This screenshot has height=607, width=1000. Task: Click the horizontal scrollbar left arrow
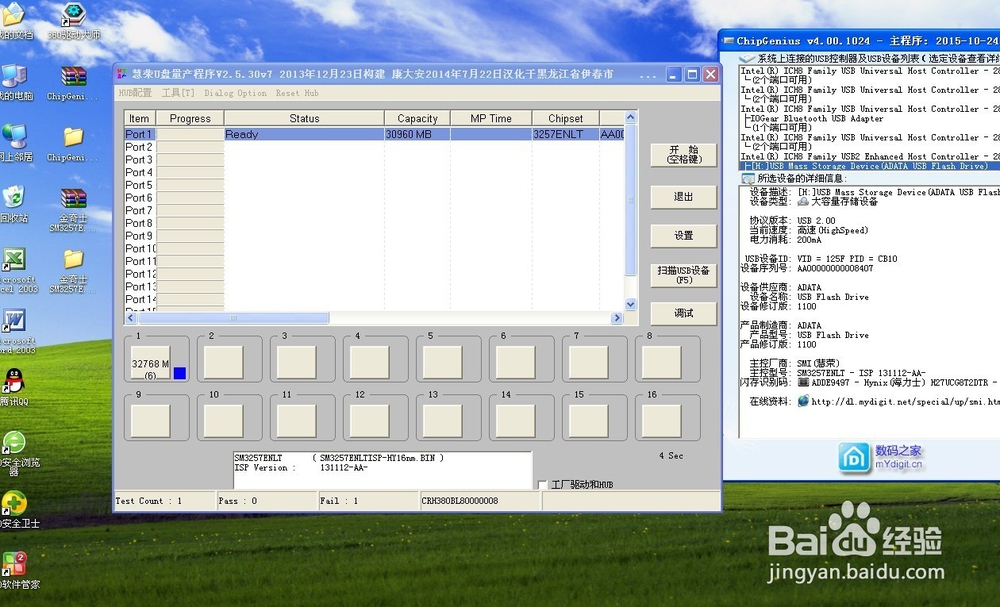[x=131, y=318]
